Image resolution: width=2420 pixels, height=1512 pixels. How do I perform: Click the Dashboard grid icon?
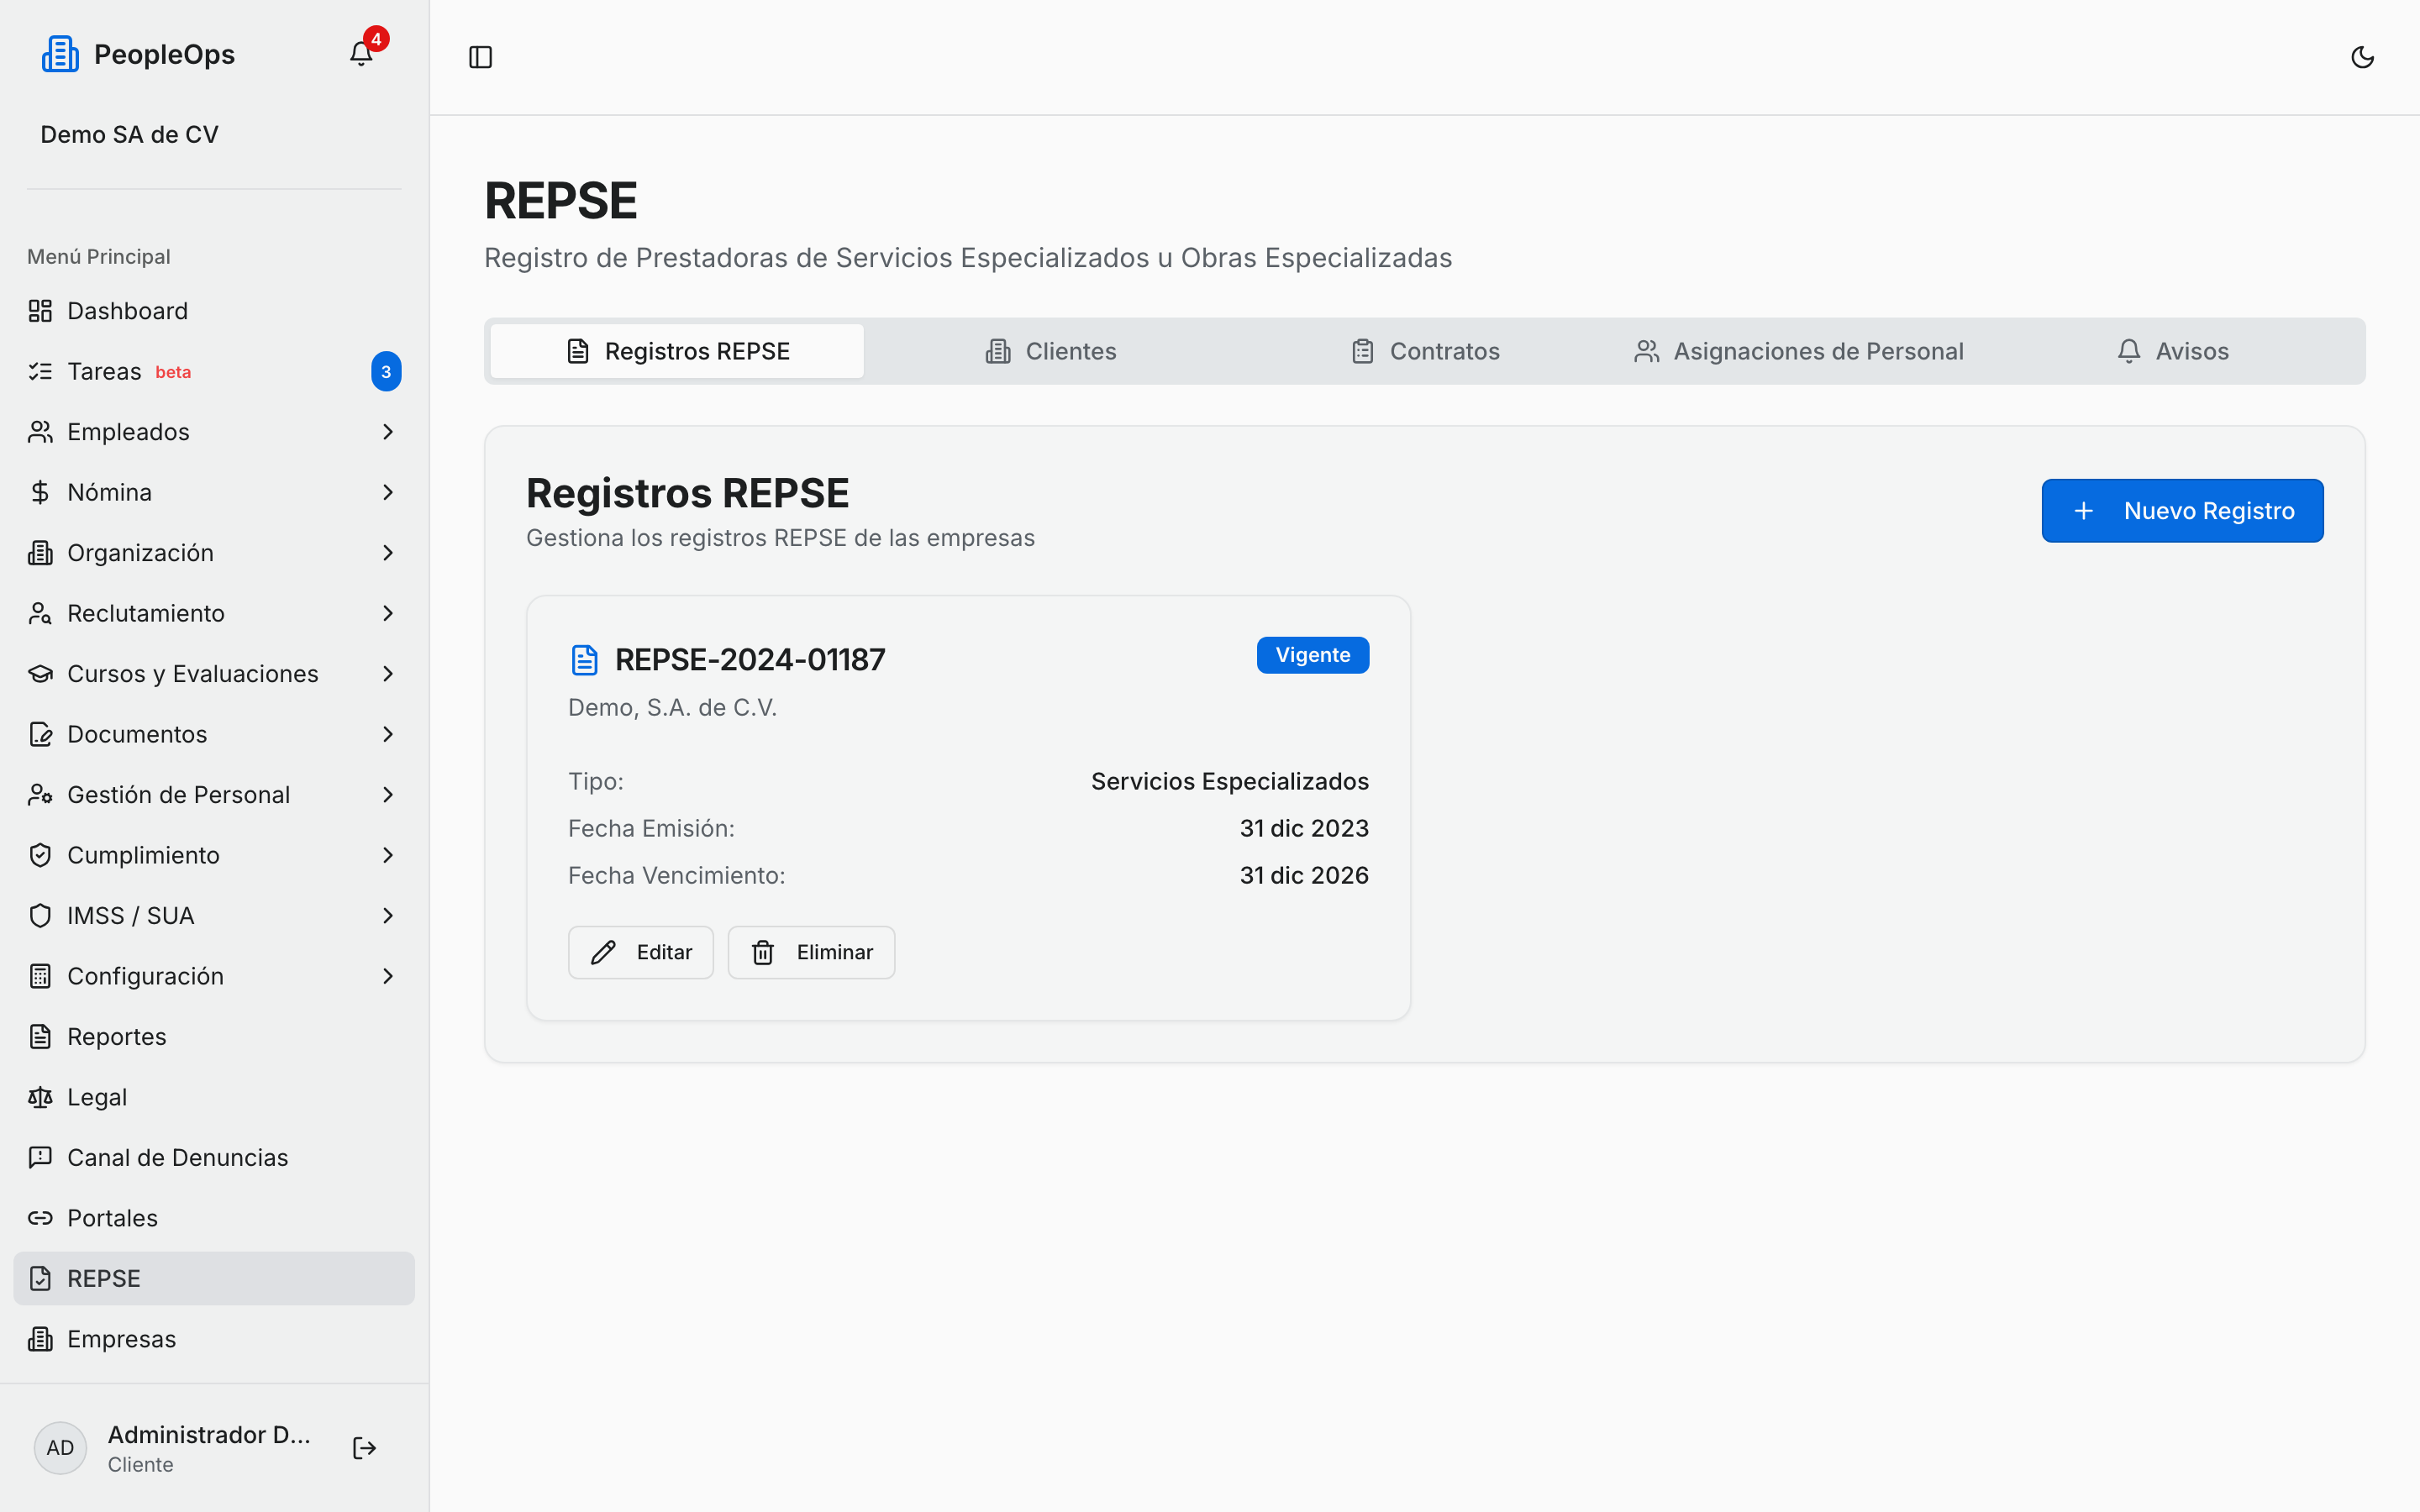click(x=40, y=311)
